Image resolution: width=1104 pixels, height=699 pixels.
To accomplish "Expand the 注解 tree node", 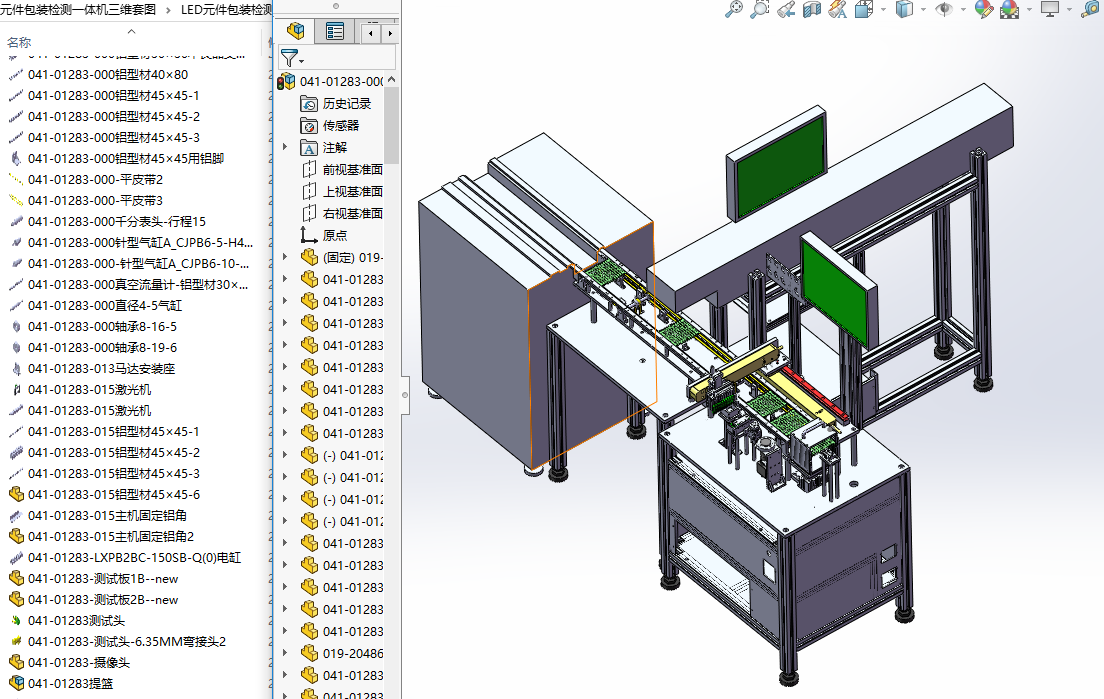I will coord(285,148).
